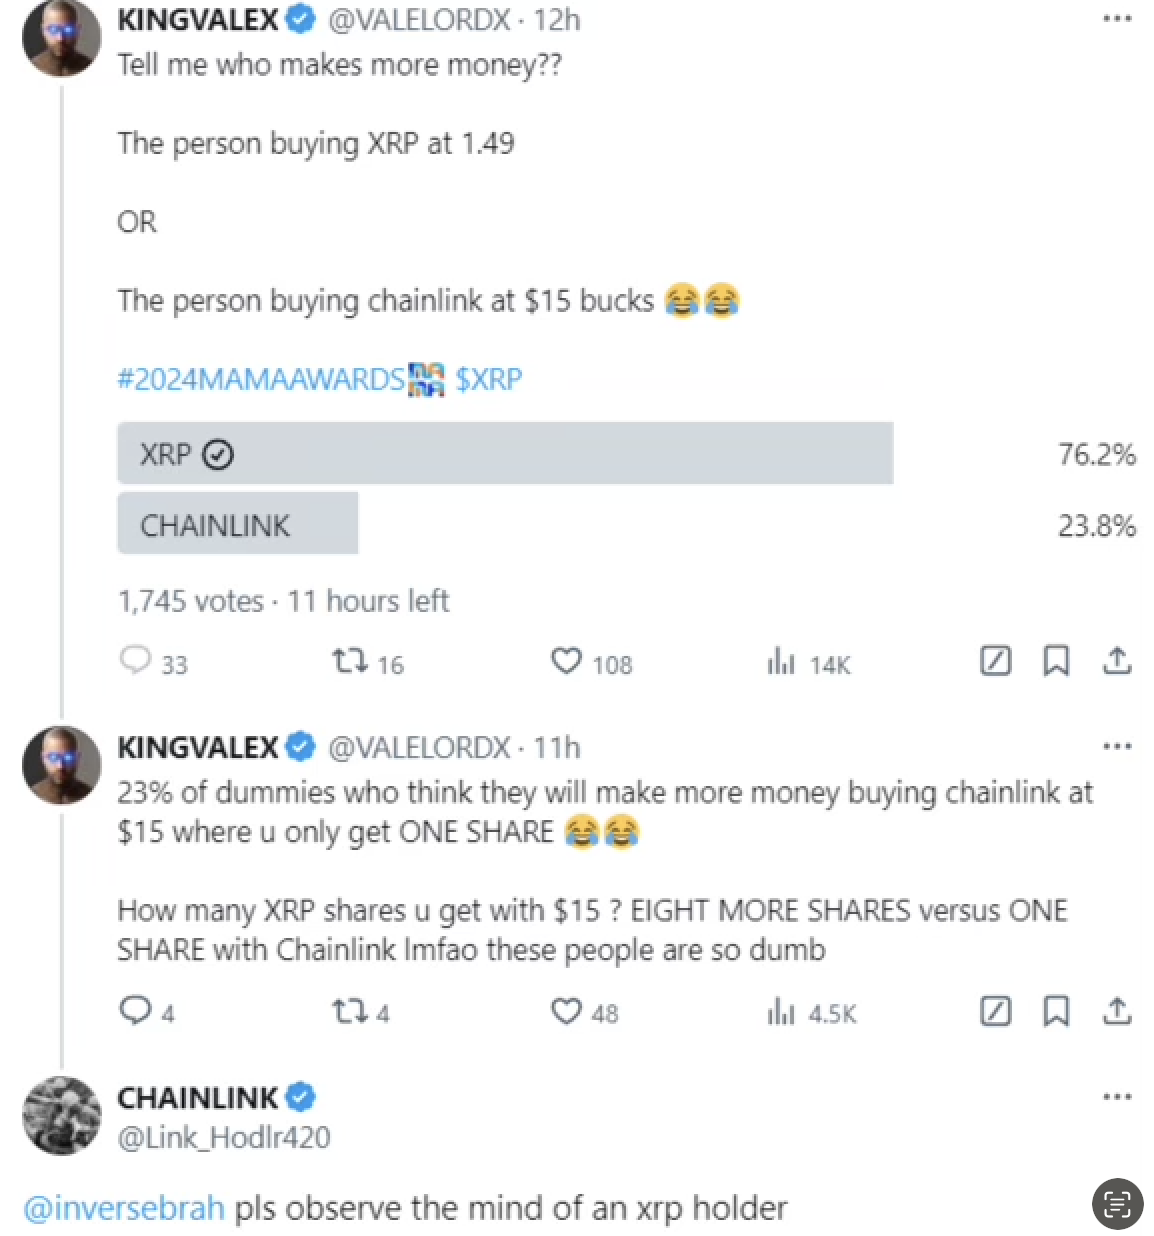Click the scan text button in the corner

click(x=1117, y=1203)
